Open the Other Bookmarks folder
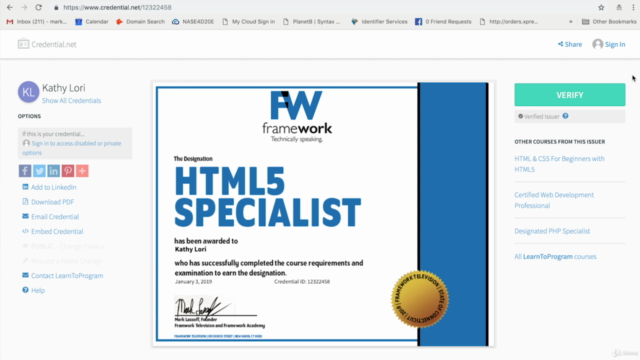640x360 pixels. [609, 22]
